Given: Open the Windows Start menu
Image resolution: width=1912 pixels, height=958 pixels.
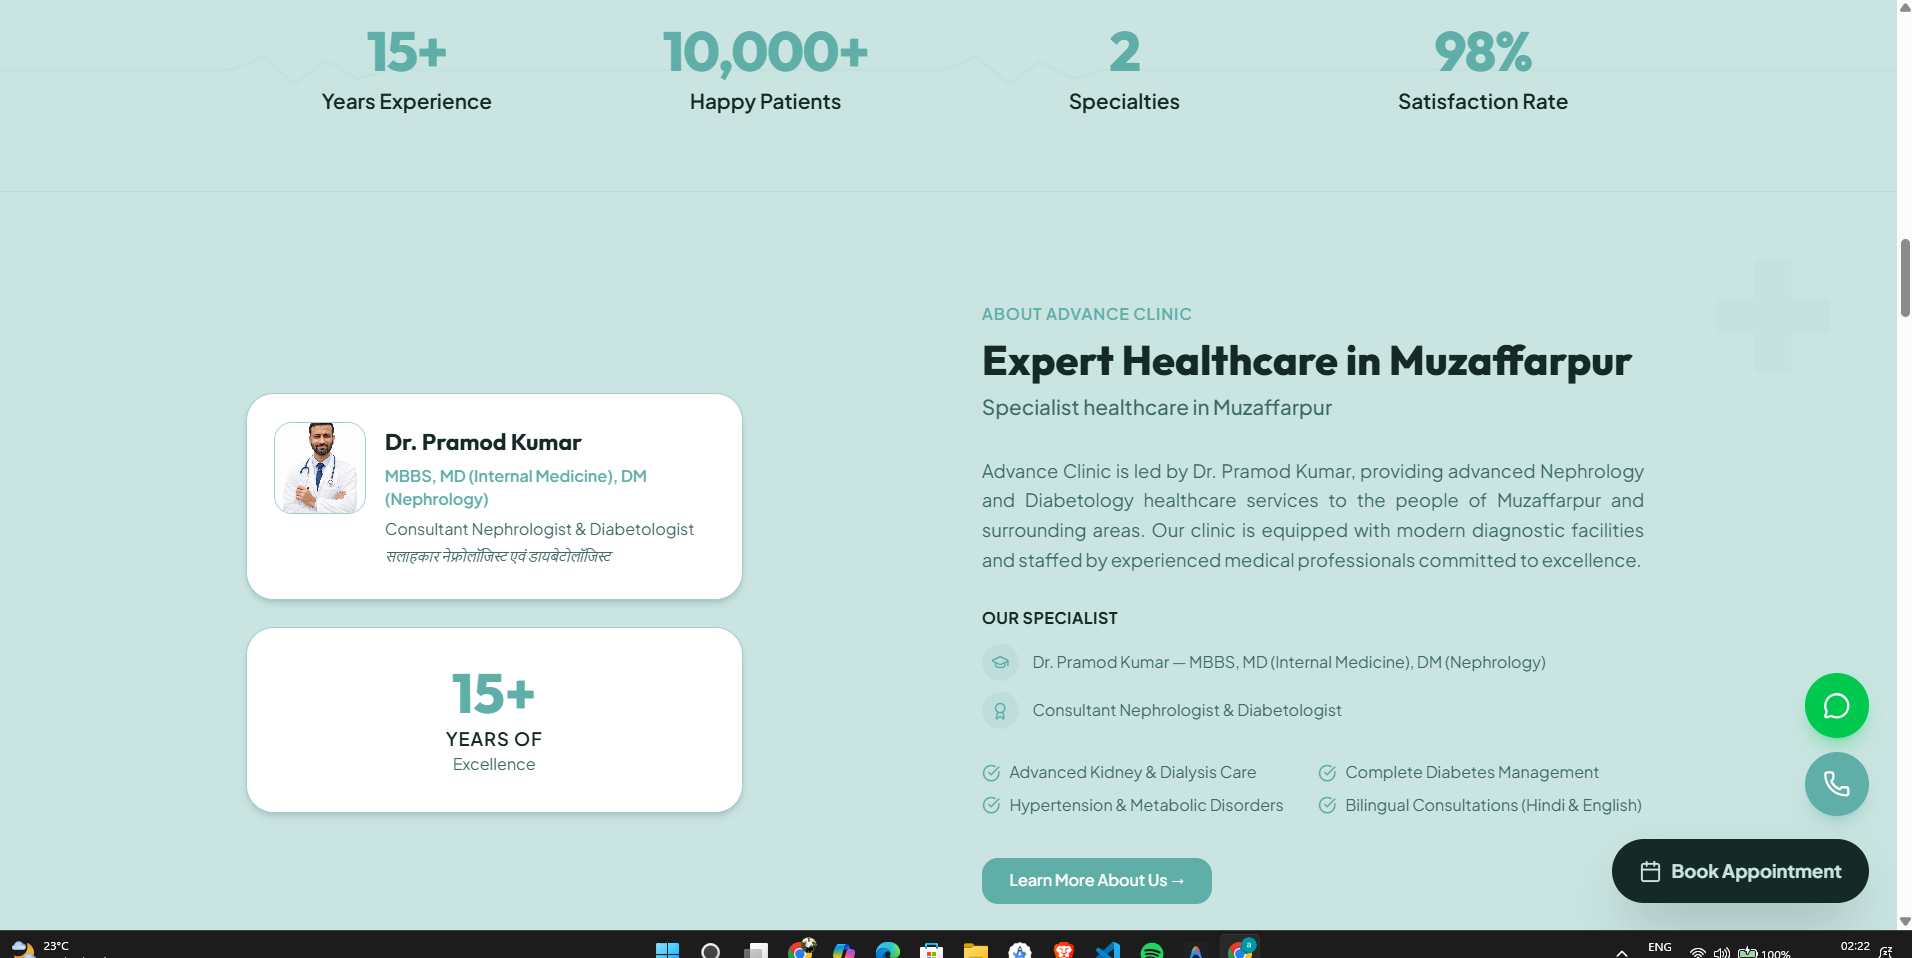Looking at the screenshot, I should click(x=667, y=950).
